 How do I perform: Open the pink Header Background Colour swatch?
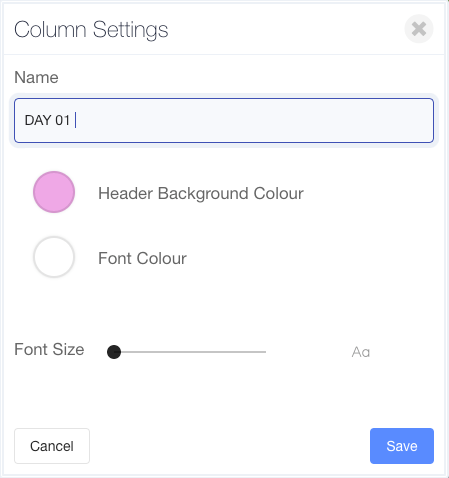point(54,192)
